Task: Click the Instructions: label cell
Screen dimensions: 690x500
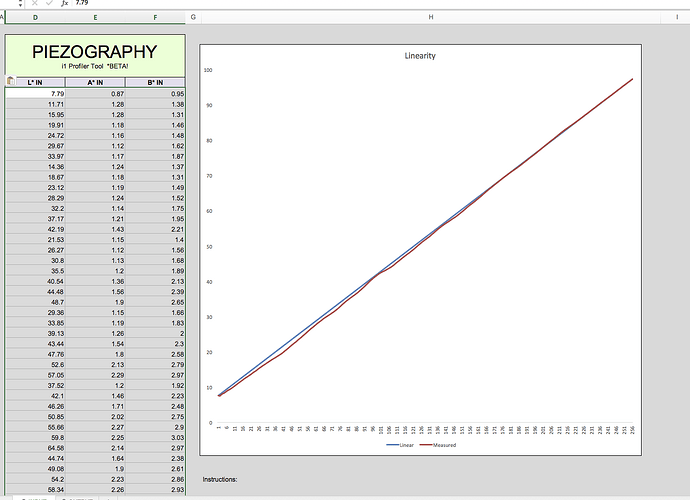Action: coord(220,479)
